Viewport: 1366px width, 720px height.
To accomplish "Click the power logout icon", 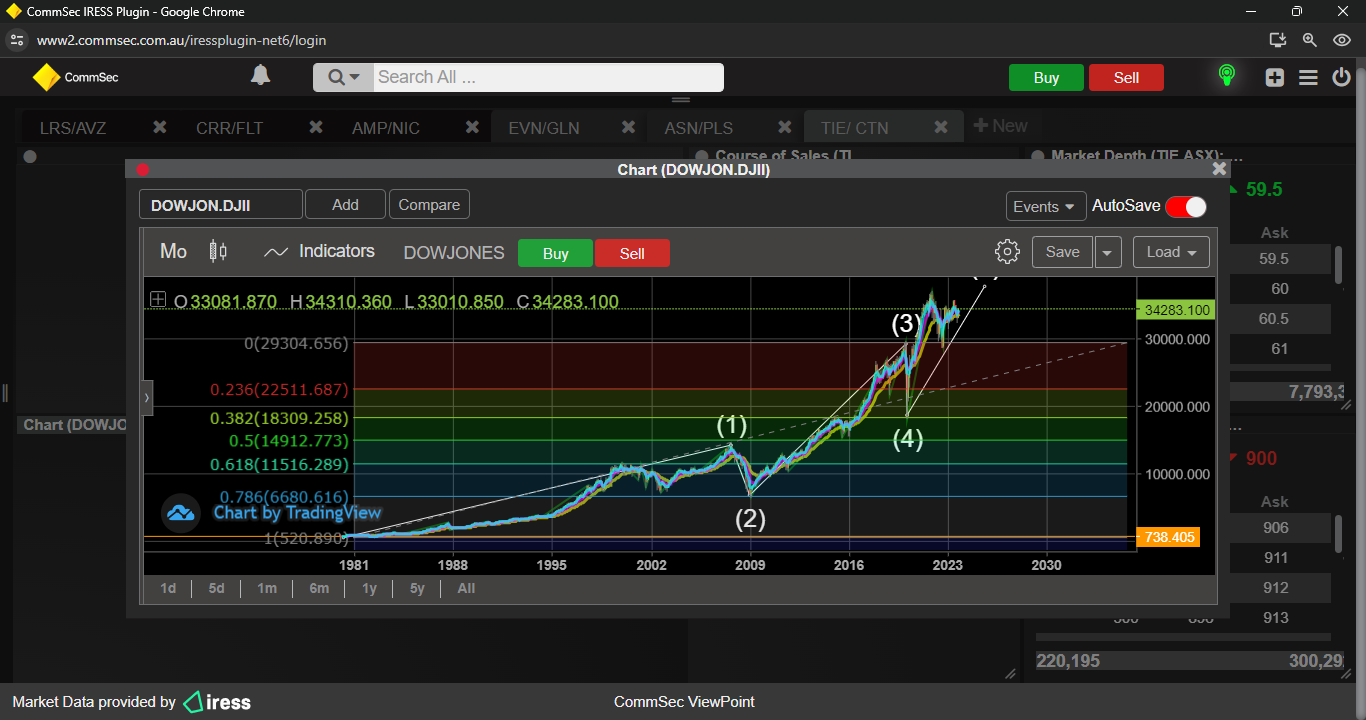I will (1342, 77).
